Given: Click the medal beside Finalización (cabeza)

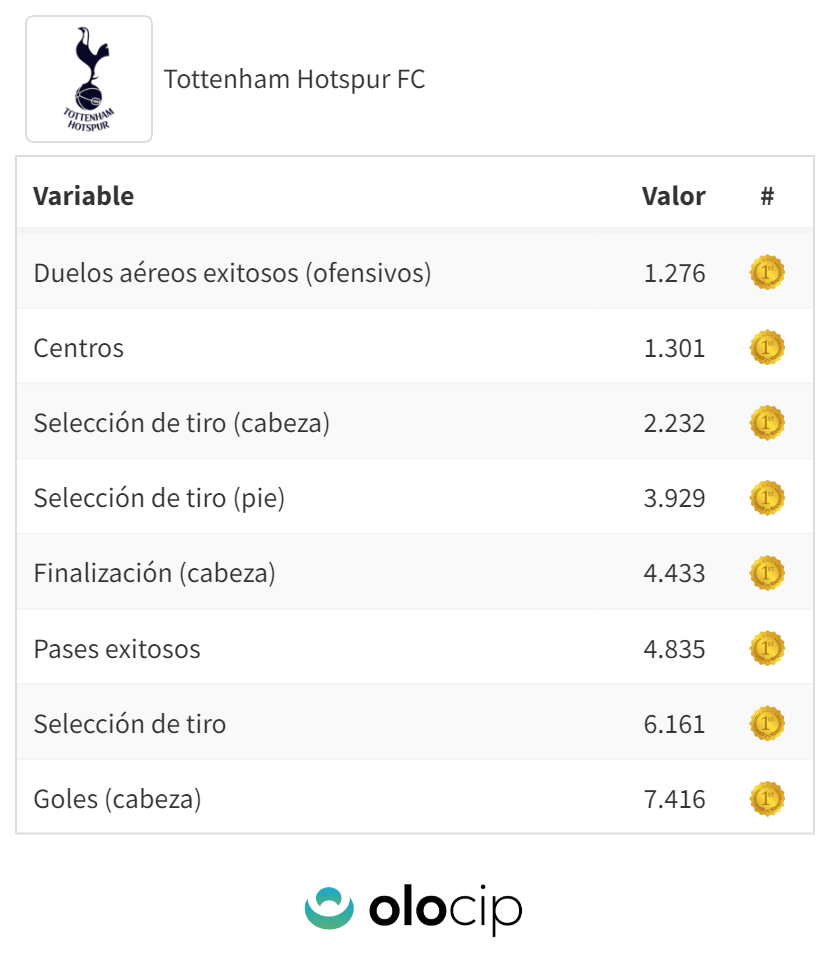Looking at the screenshot, I should (x=767, y=573).
